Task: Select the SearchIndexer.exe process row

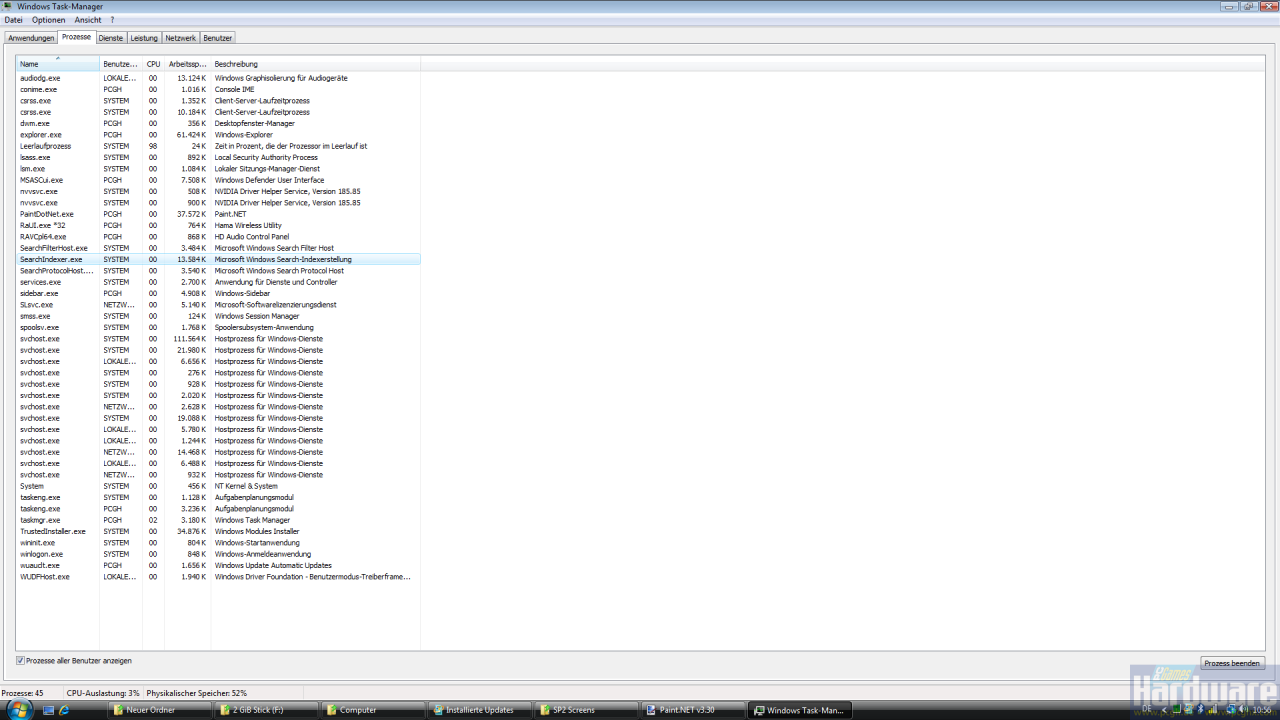Action: pos(218,259)
